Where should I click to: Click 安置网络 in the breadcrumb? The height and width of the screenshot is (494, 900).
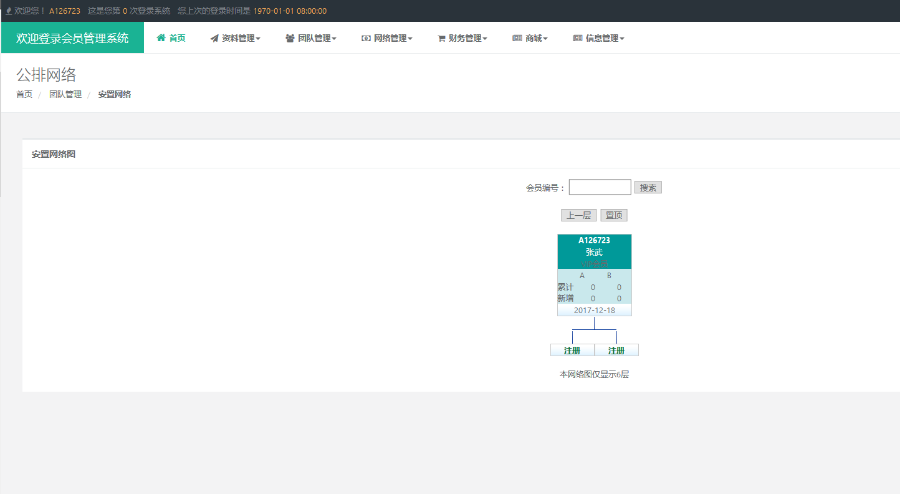tap(115, 94)
